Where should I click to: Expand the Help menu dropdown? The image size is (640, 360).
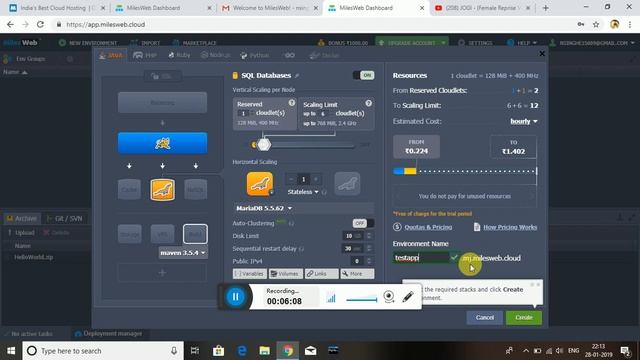click(522, 42)
